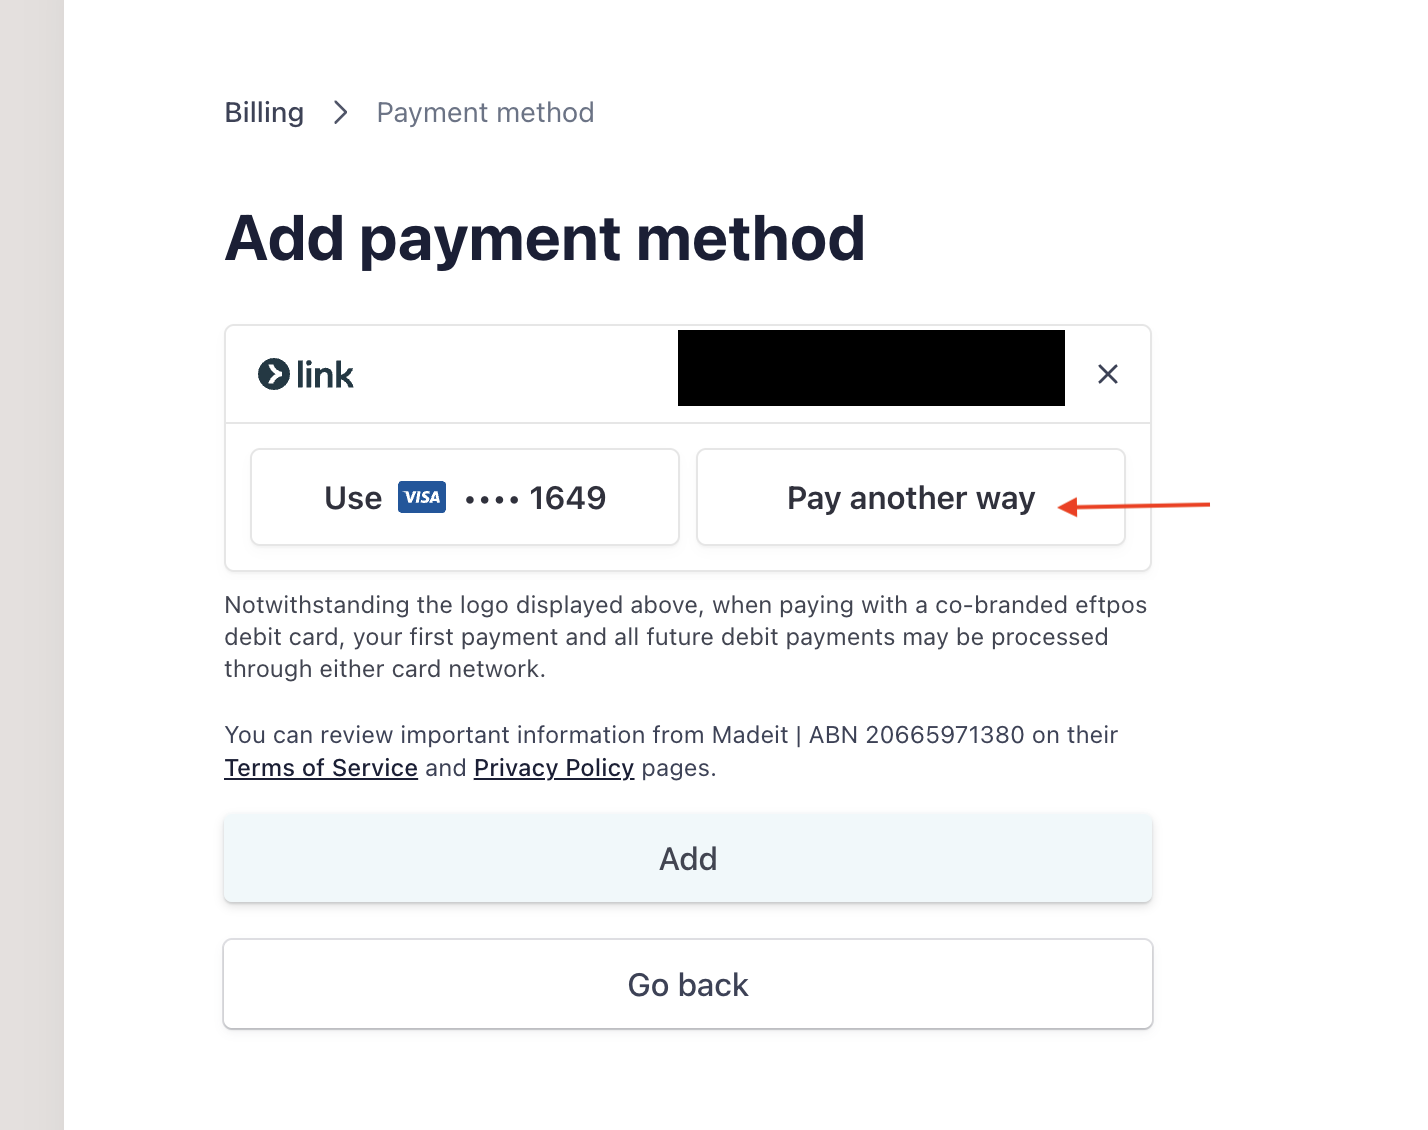Click the Madeit ABN information text
This screenshot has height=1130, width=1428.
pyautogui.click(x=671, y=734)
